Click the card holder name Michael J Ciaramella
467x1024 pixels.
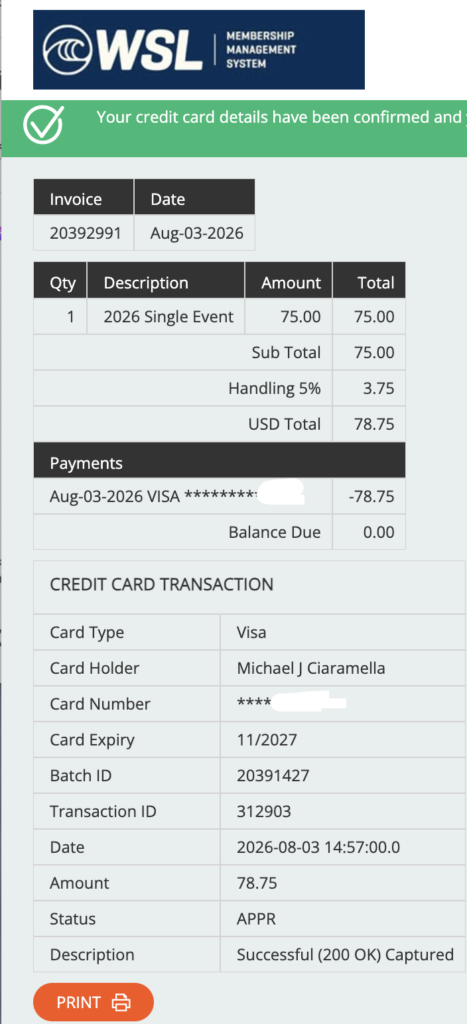311,668
